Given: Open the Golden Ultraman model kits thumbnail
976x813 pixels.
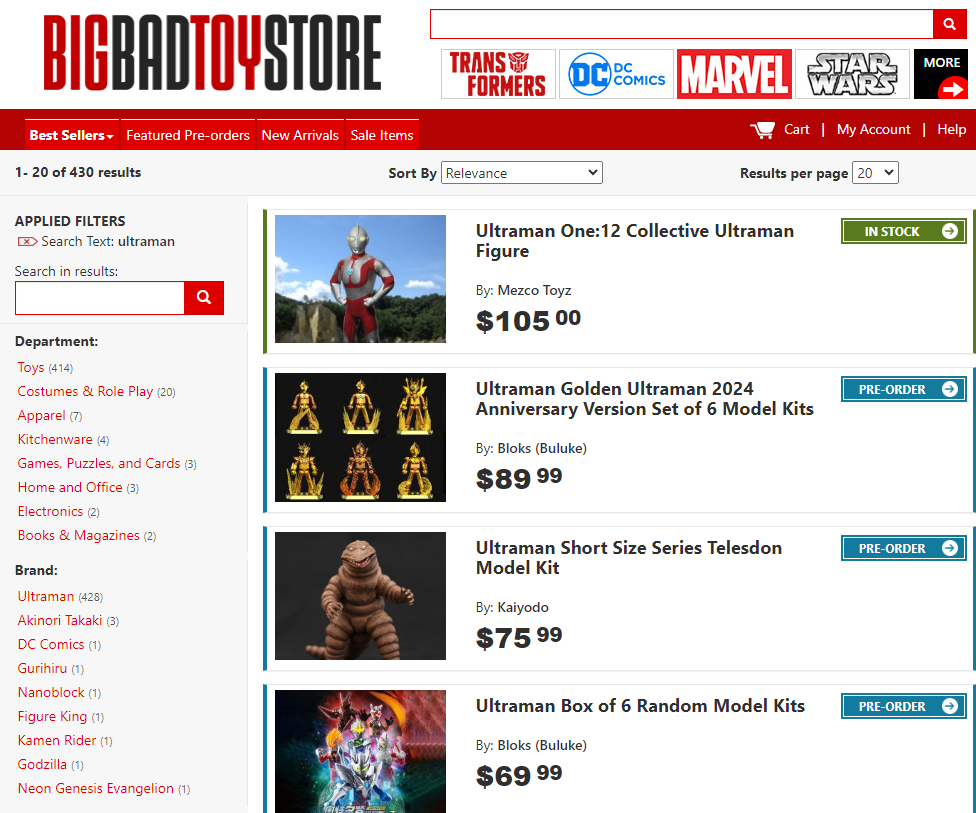Looking at the screenshot, I should 360,437.
